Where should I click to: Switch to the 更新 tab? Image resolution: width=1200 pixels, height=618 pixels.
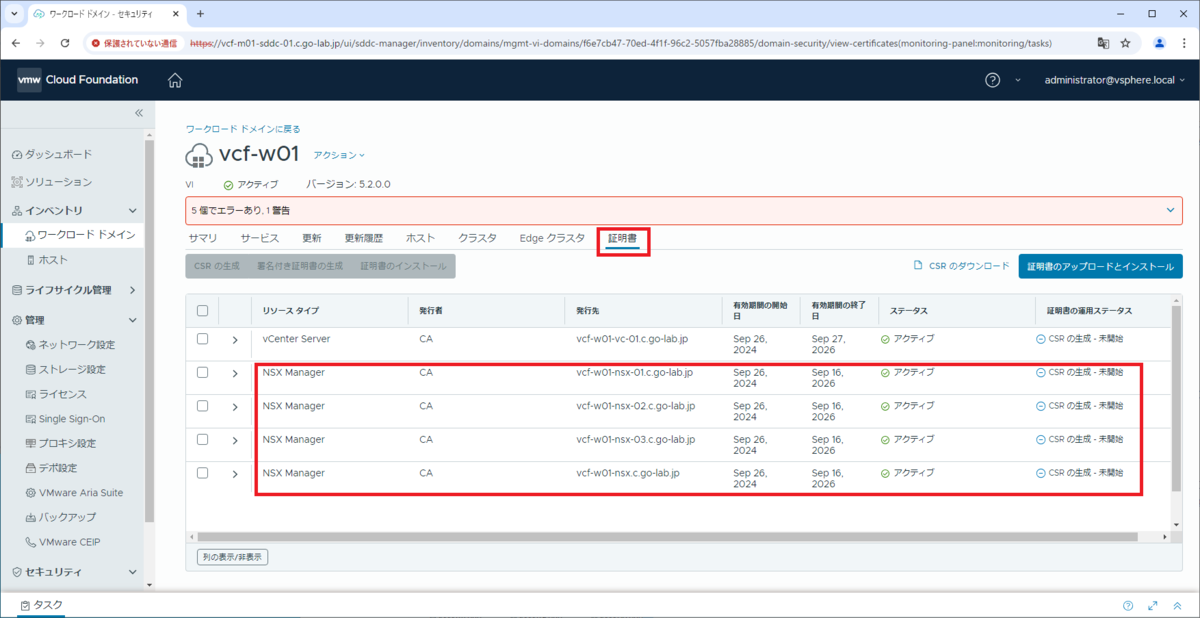point(312,238)
